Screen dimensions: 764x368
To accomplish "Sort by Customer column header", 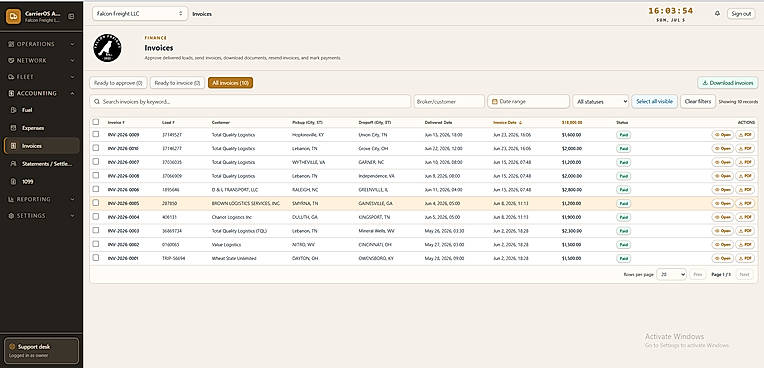I will (221, 122).
